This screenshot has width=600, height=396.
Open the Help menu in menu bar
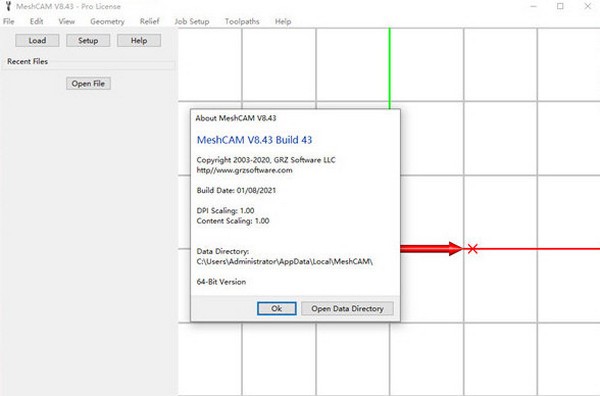coord(283,21)
